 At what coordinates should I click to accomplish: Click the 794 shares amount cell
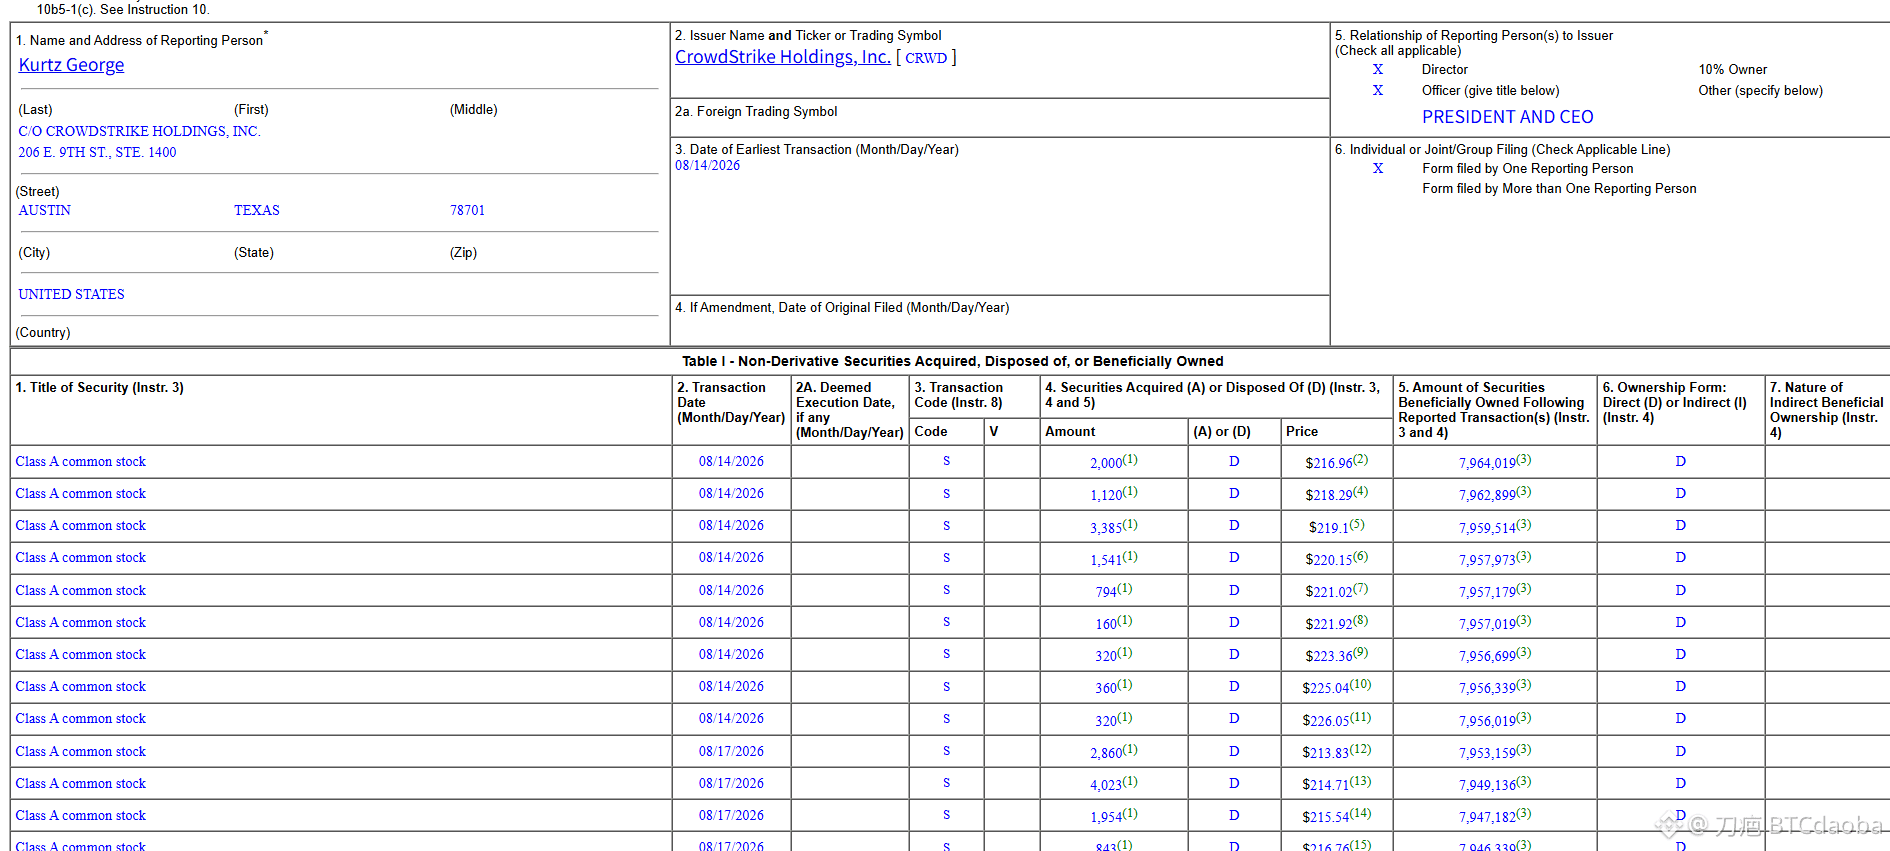1113,591
